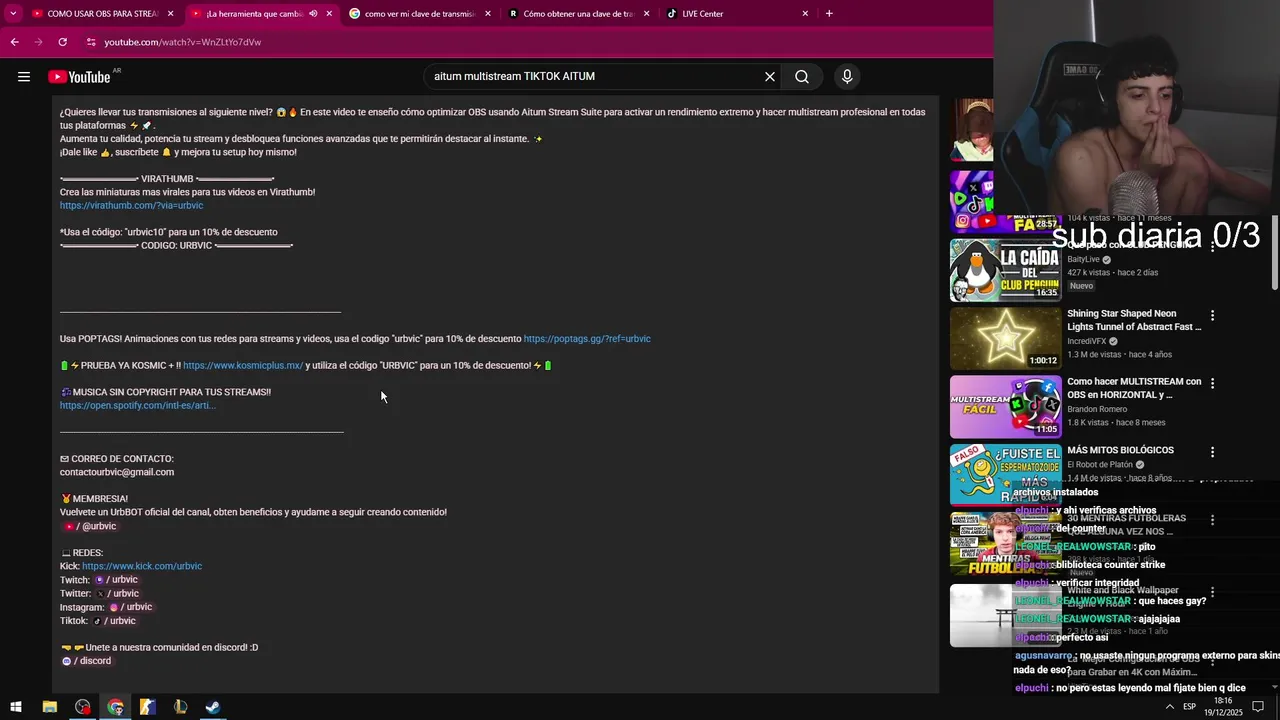Open the MULTISTREAM FÁCIL video thumbnail
The image size is (1280, 720).
tap(1005, 407)
